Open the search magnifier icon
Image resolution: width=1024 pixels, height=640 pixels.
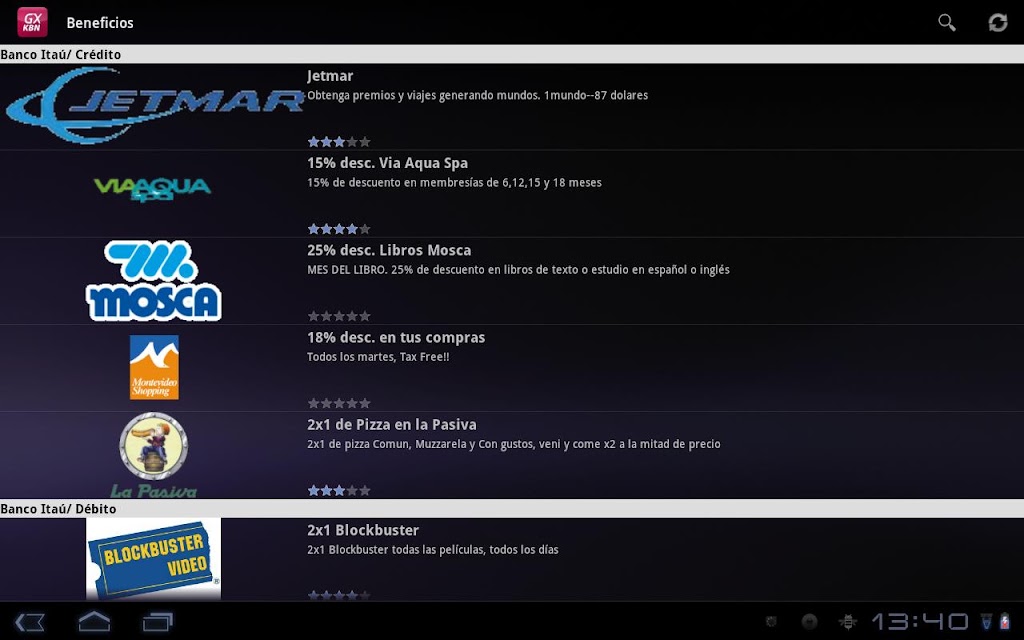(946, 22)
